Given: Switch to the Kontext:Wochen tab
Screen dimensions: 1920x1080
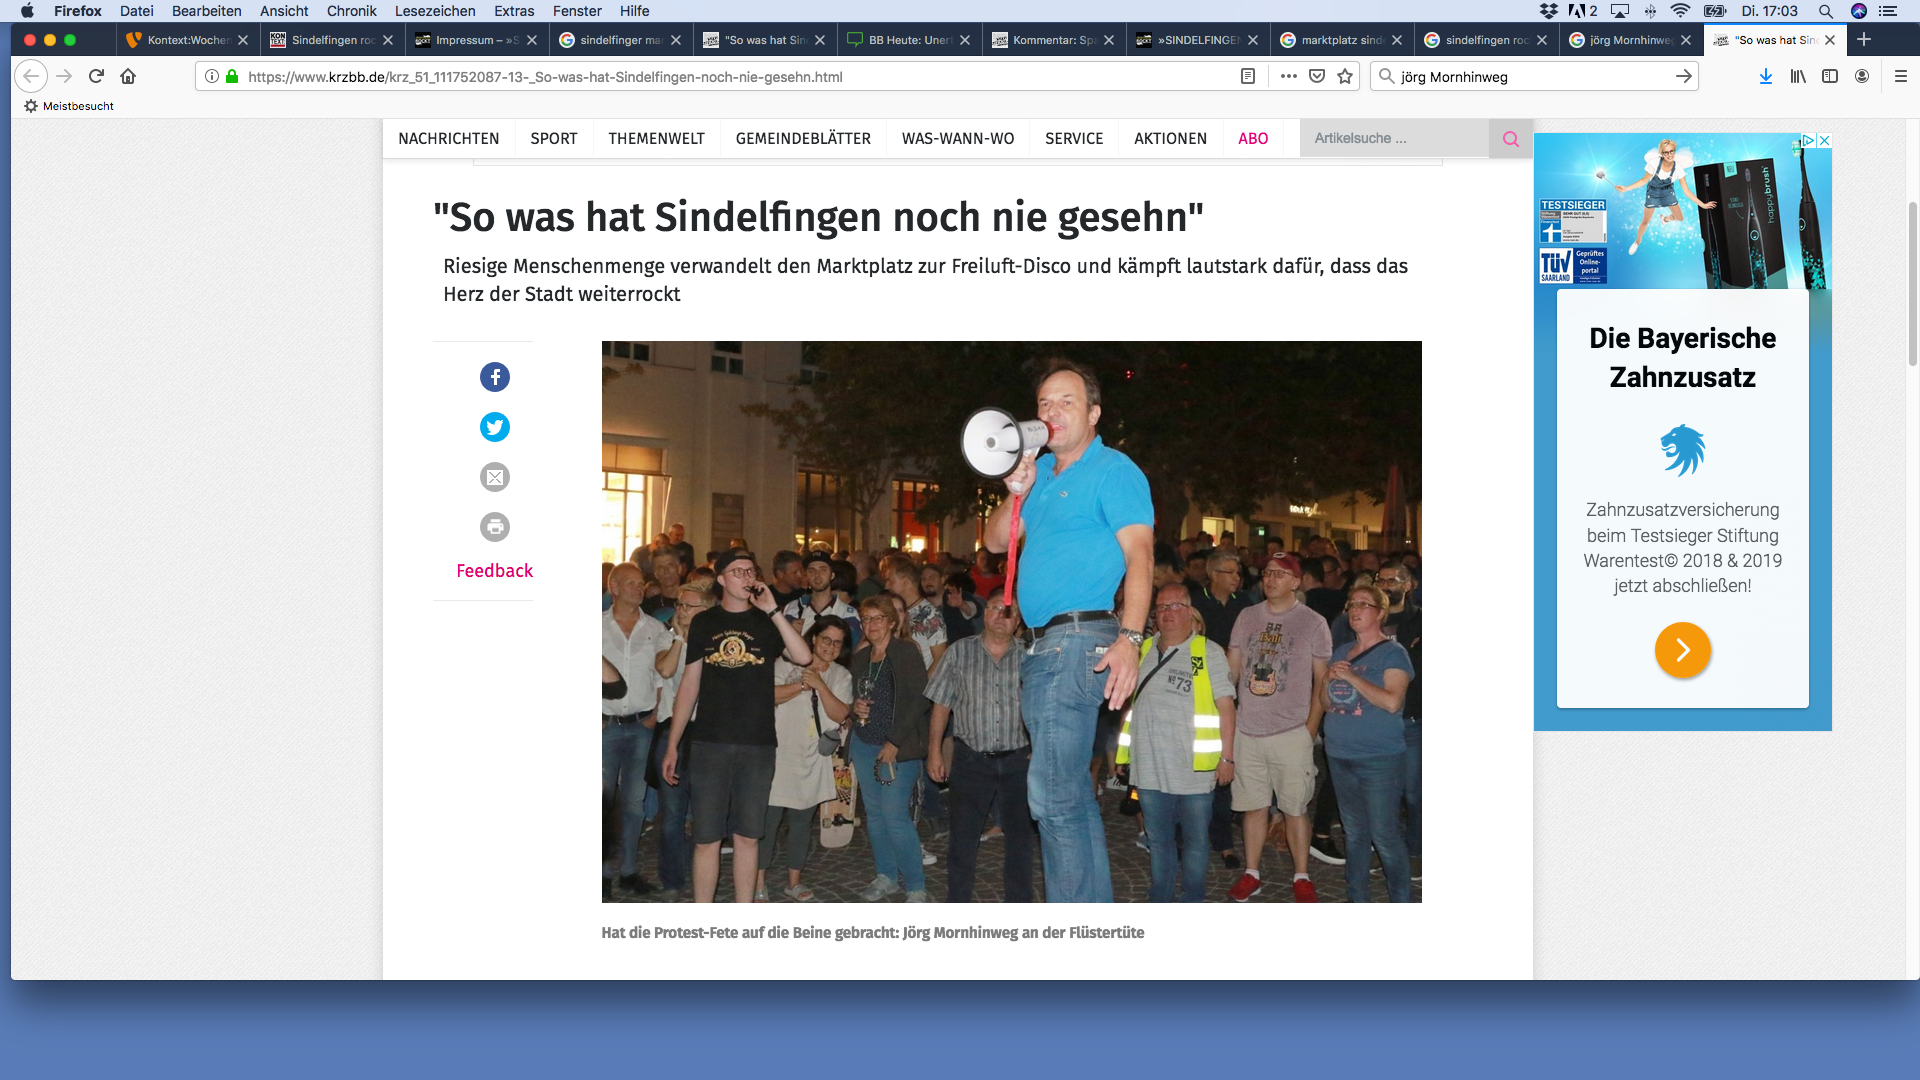Looking at the screenshot, I should [x=189, y=40].
